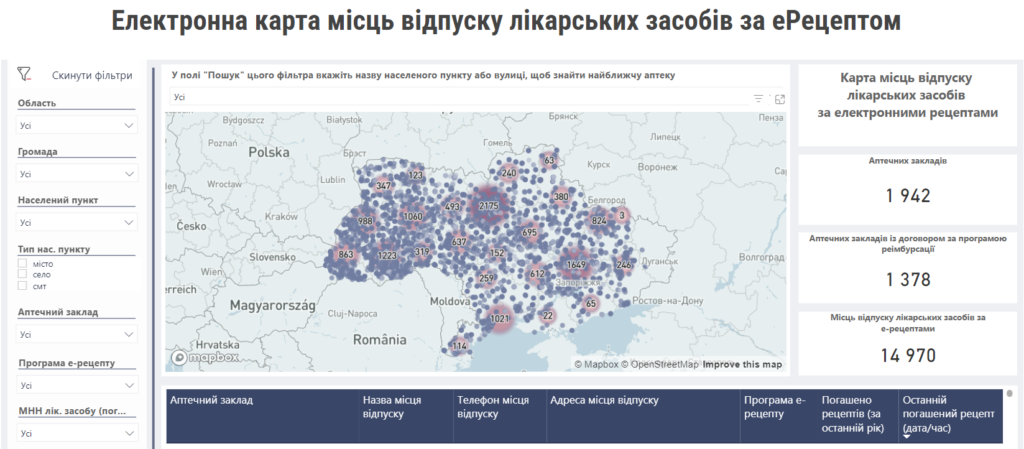Click the 246 cluster marker
The height and width of the screenshot is (449, 1024).
(624, 265)
